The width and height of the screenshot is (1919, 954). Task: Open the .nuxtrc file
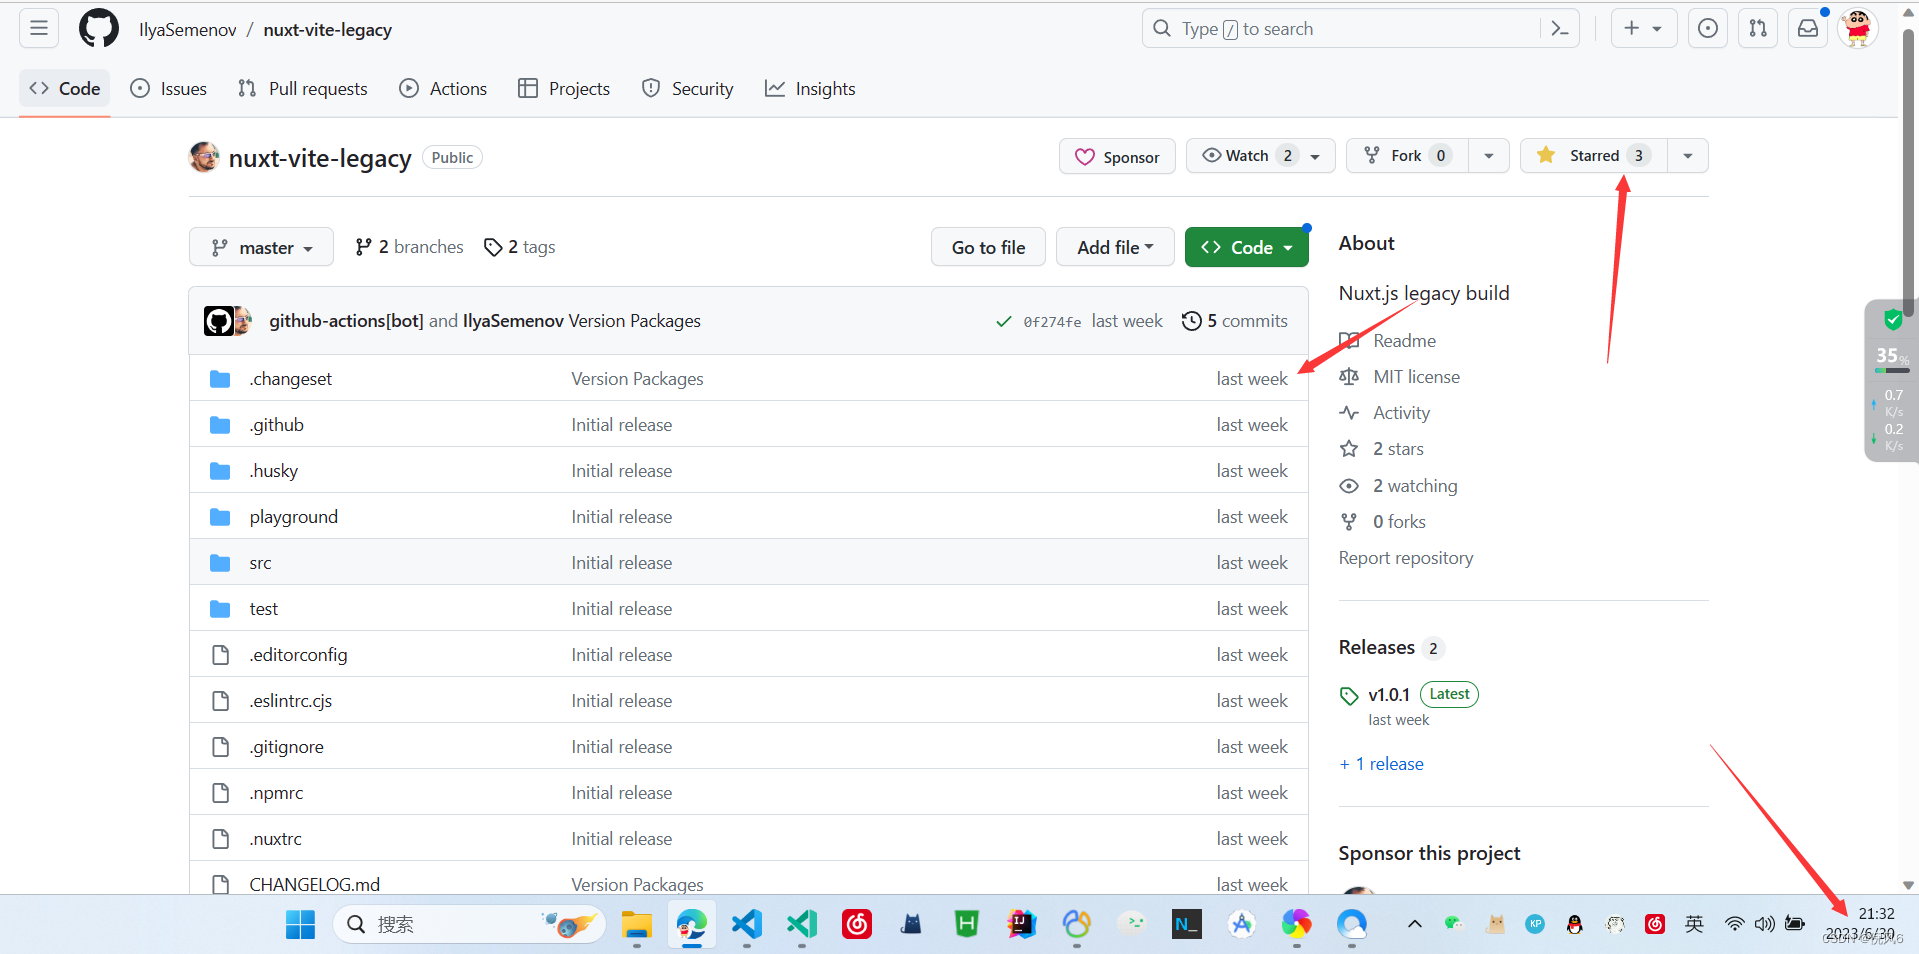pos(276,839)
